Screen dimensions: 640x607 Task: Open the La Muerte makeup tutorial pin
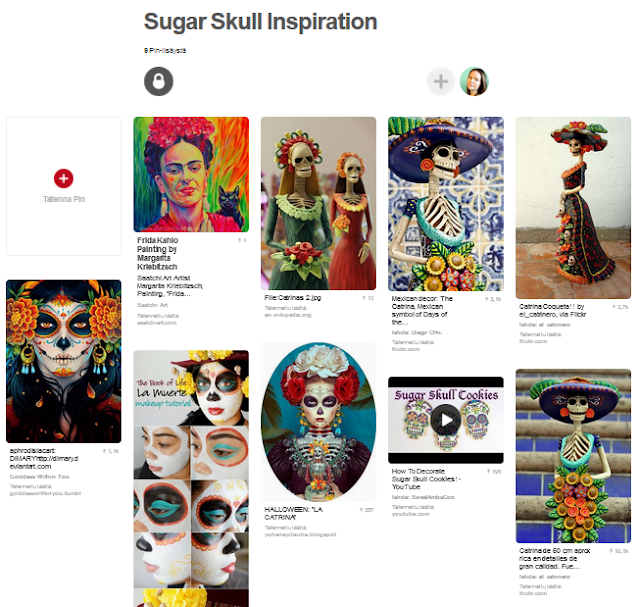click(x=191, y=478)
